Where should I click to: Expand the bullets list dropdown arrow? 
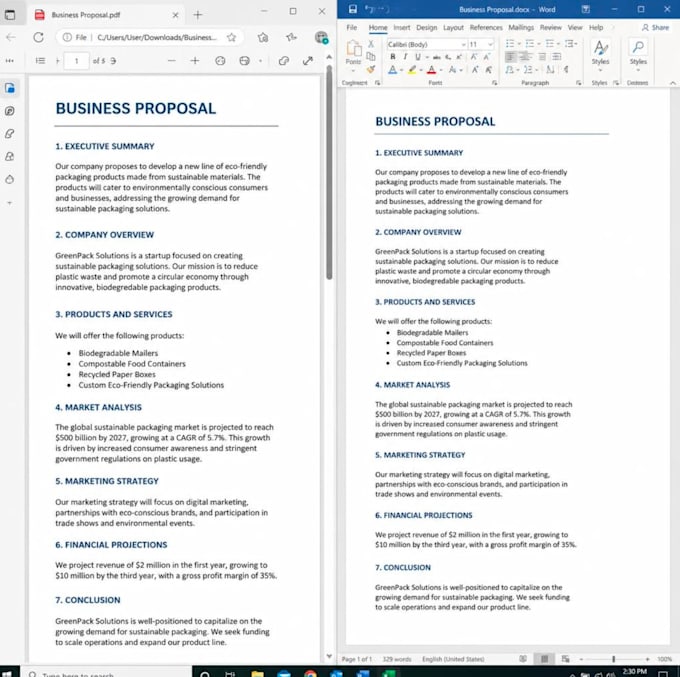(519, 44)
